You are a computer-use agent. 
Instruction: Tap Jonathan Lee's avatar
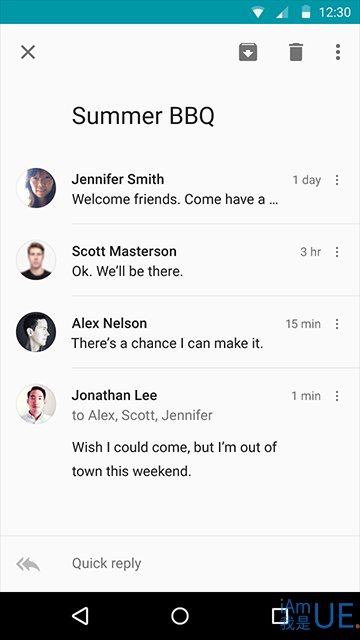pos(36,404)
